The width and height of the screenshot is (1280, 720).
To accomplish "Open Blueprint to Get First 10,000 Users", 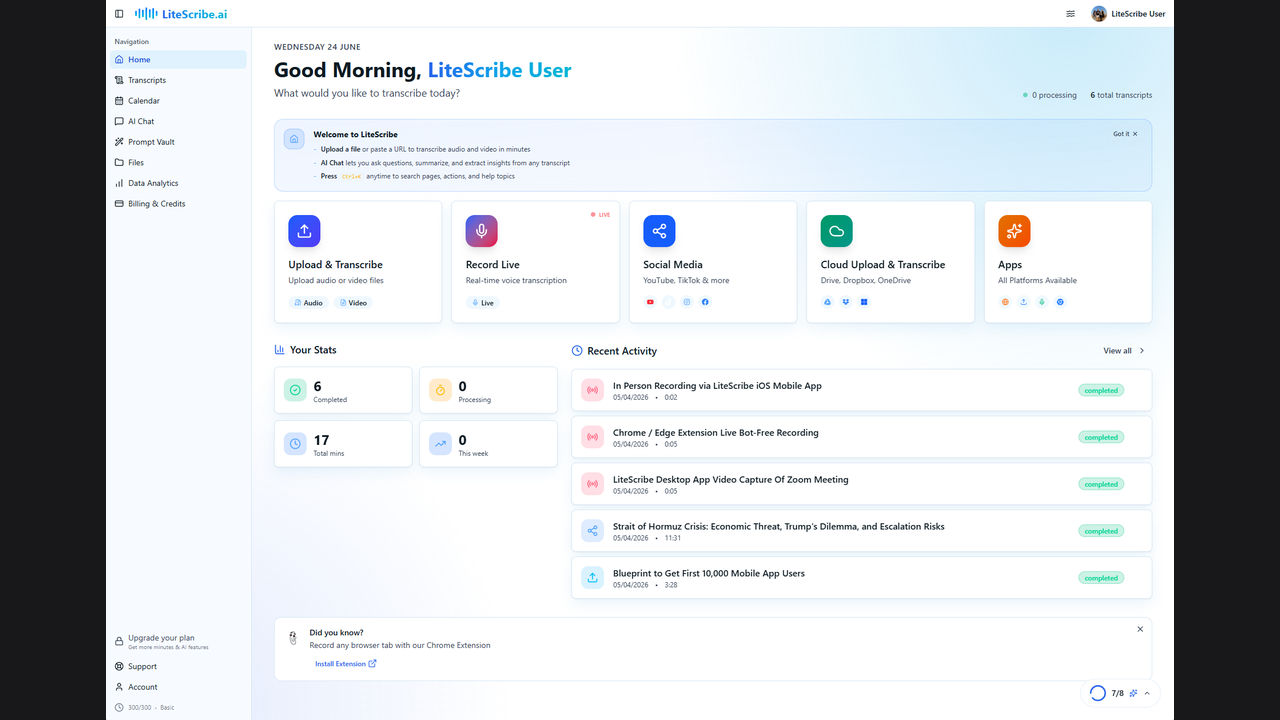I will 861,578.
